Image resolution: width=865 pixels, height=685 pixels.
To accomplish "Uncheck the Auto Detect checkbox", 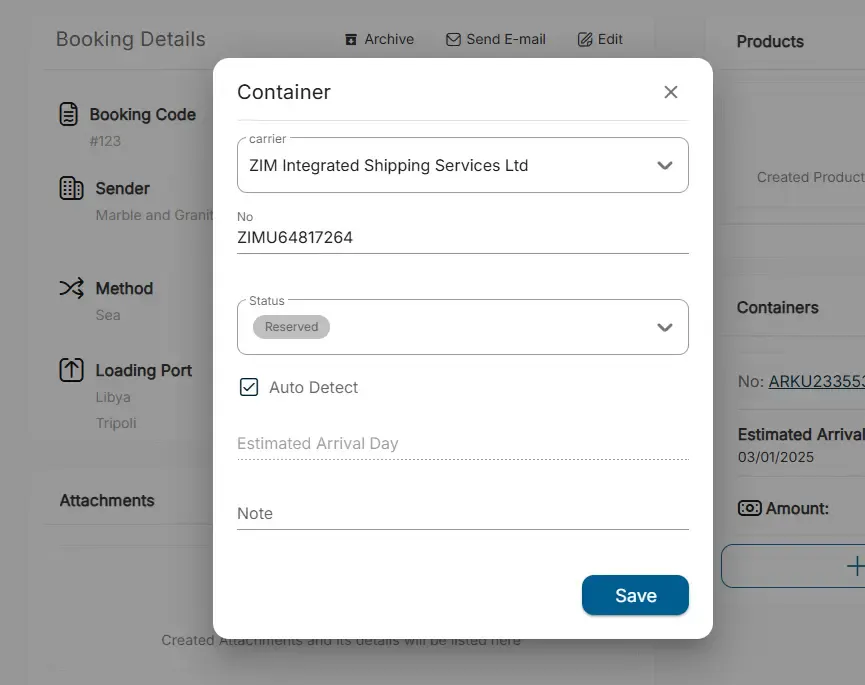I will (x=249, y=387).
